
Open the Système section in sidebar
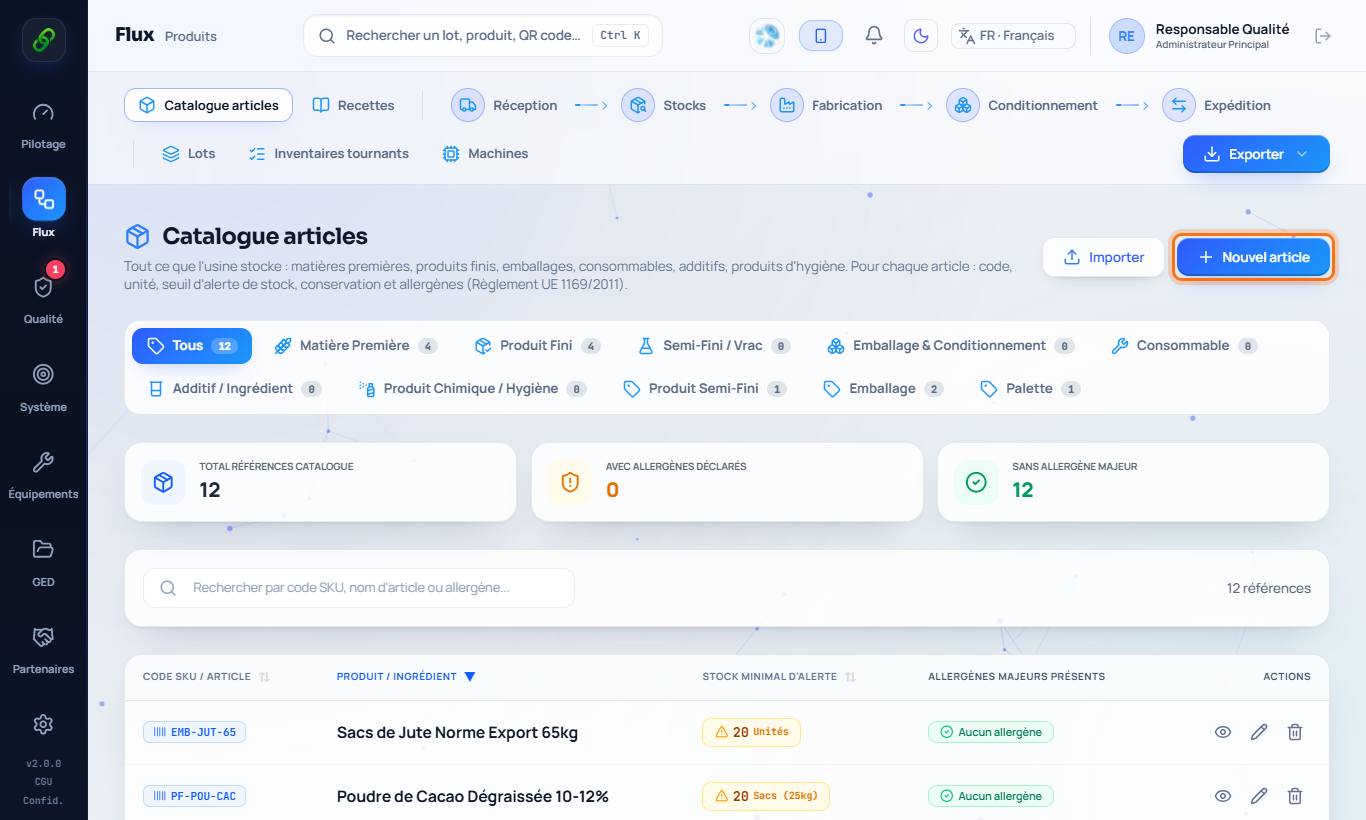click(43, 388)
